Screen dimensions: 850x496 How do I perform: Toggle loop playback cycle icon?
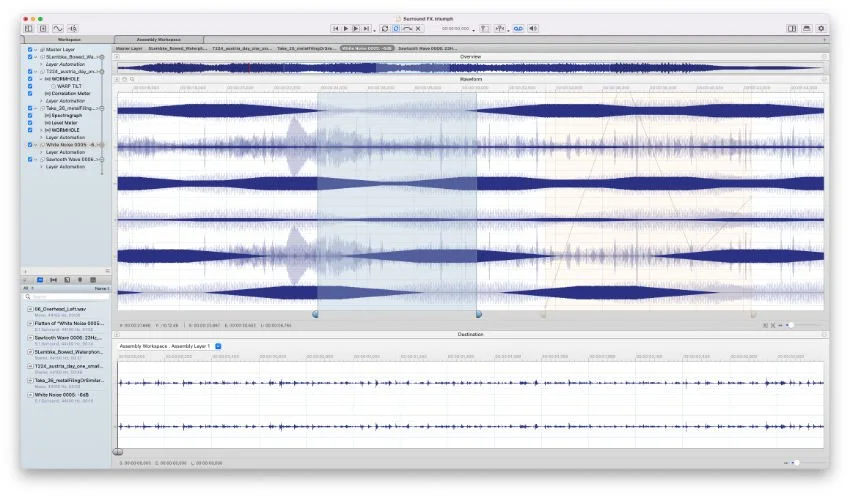[x=385, y=28]
